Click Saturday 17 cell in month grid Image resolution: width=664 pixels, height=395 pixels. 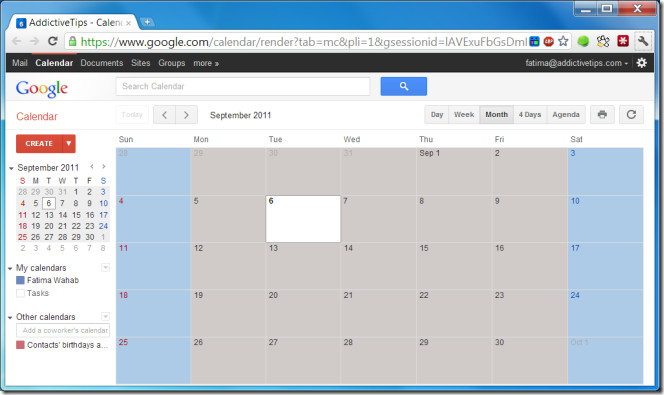[x=605, y=266]
